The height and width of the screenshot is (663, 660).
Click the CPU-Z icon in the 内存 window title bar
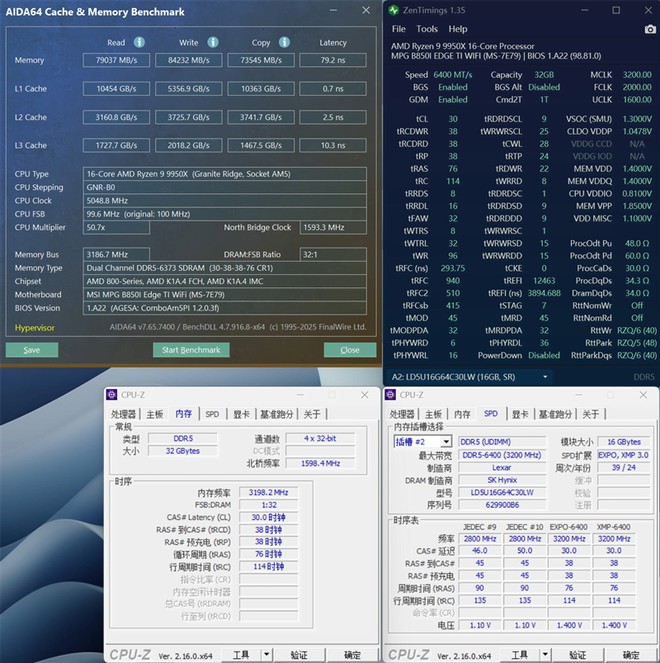[113, 394]
